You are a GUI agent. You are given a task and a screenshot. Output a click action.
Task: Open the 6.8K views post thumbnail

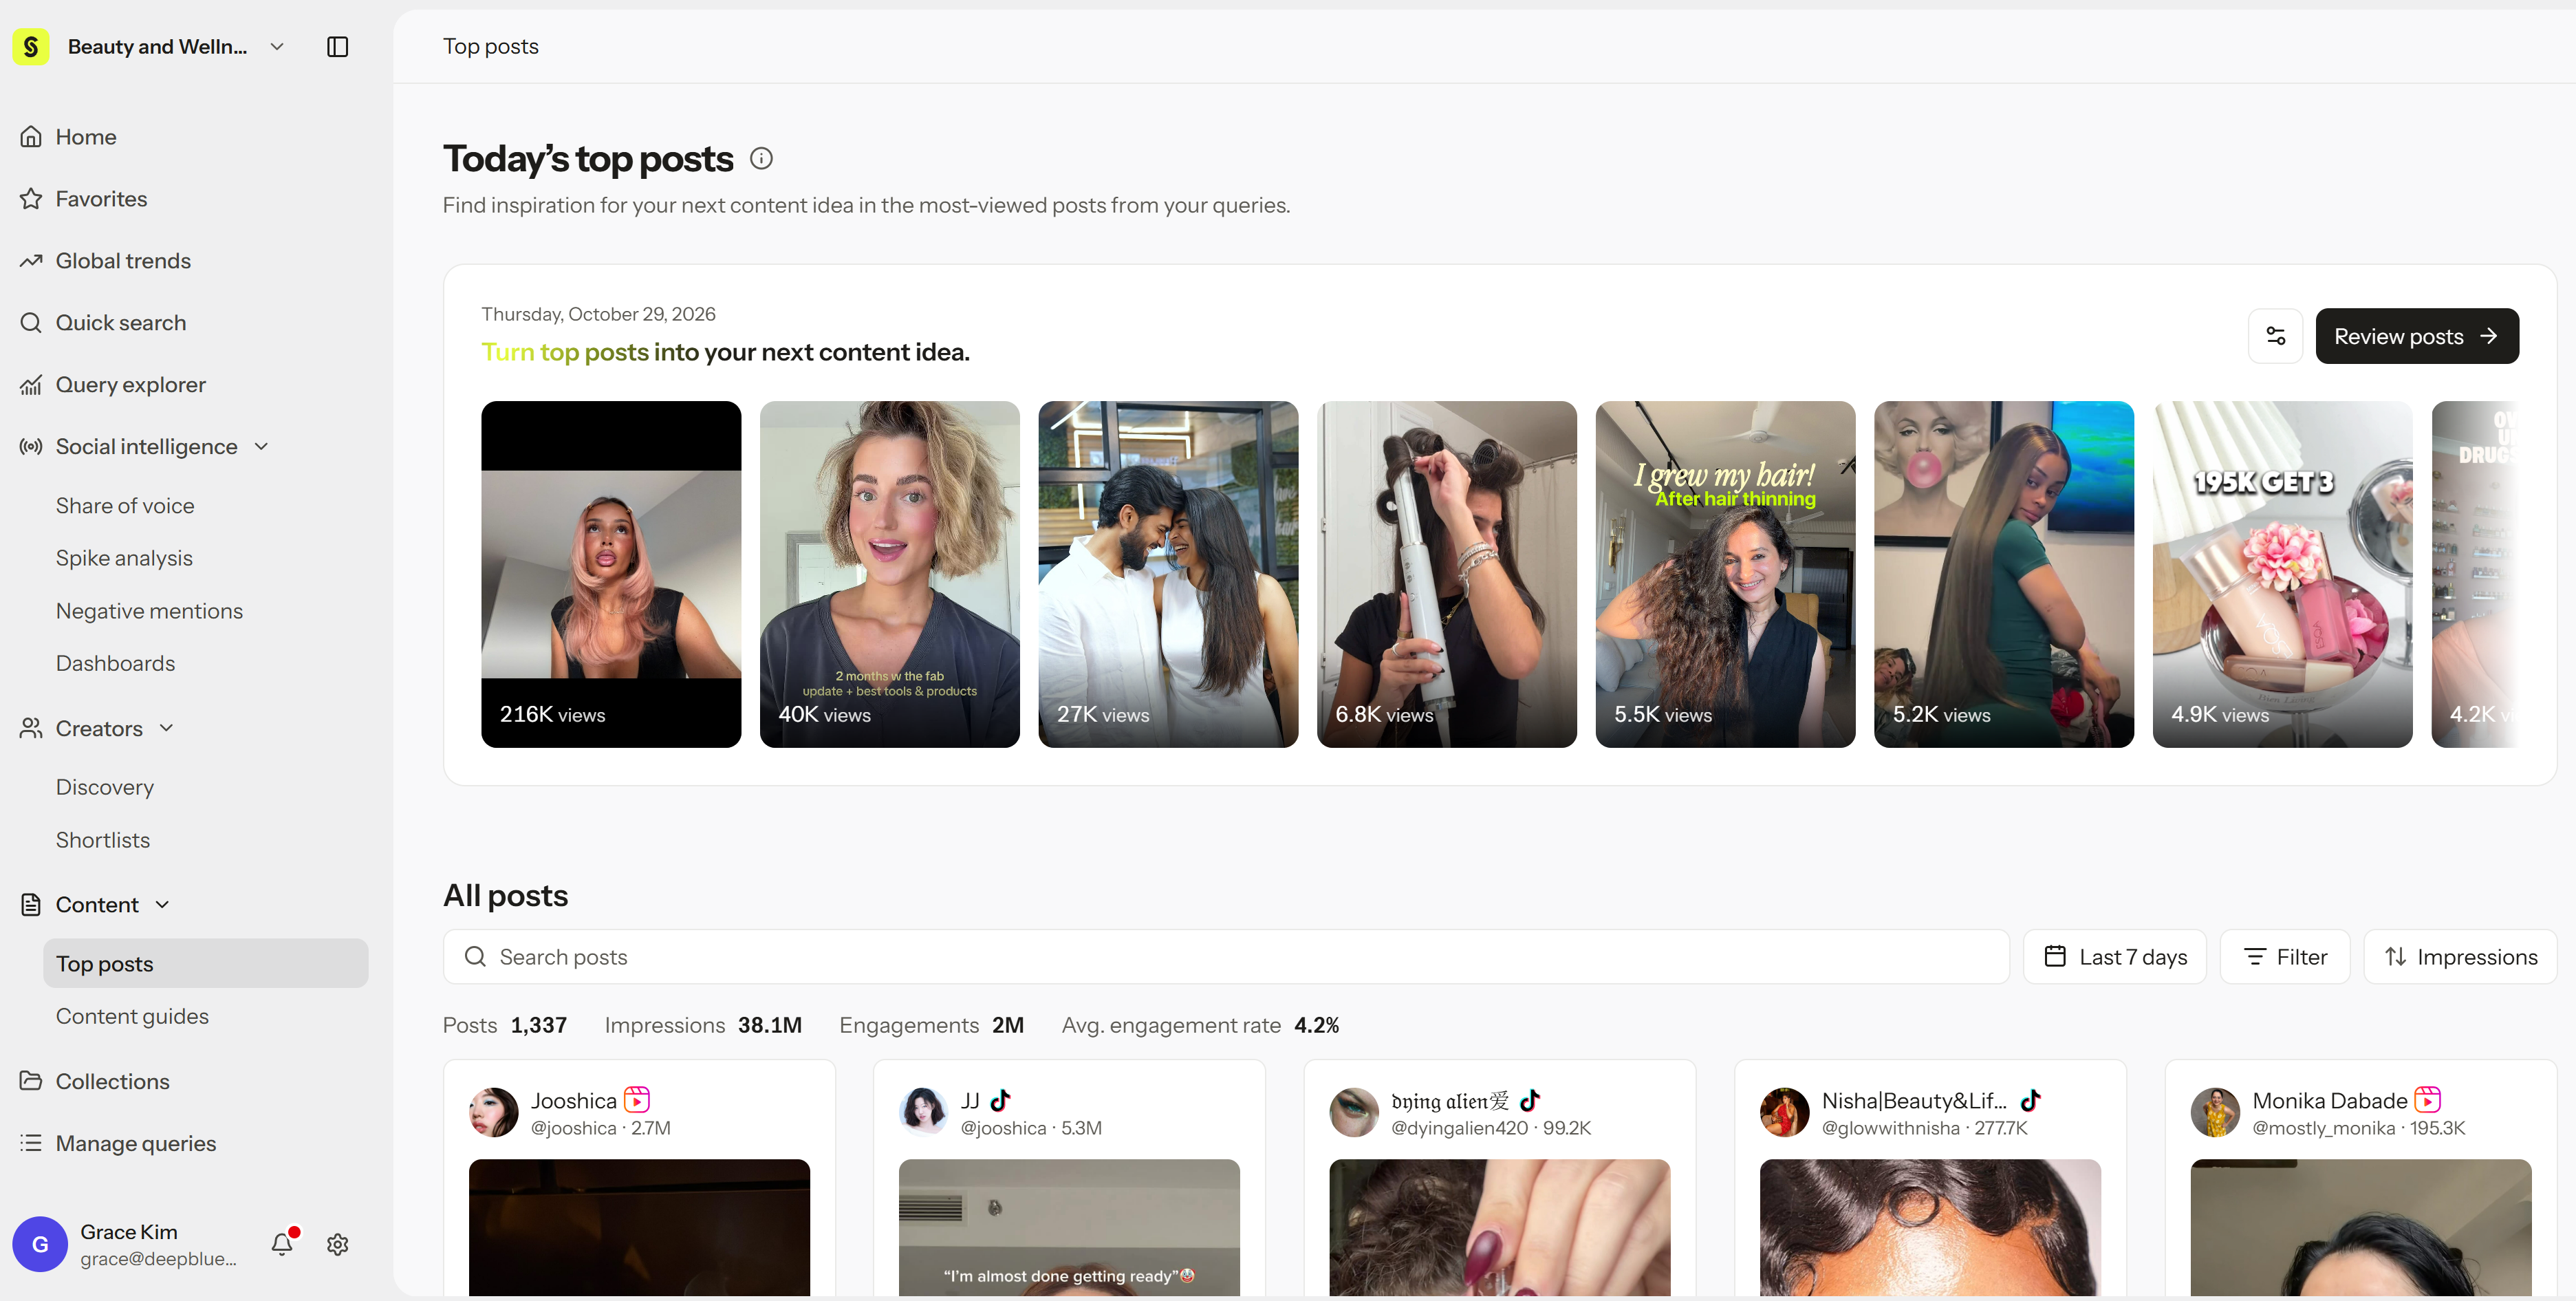1446,574
